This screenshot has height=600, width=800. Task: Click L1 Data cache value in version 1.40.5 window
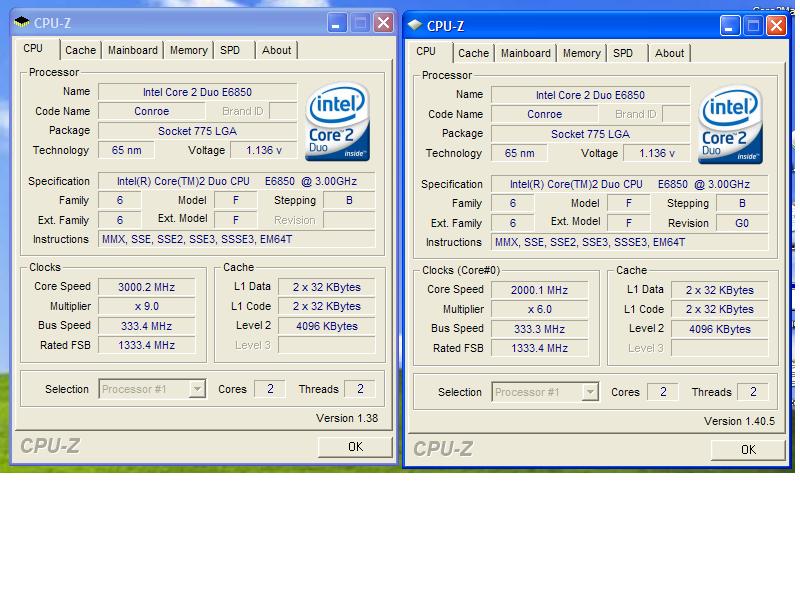coord(719,290)
